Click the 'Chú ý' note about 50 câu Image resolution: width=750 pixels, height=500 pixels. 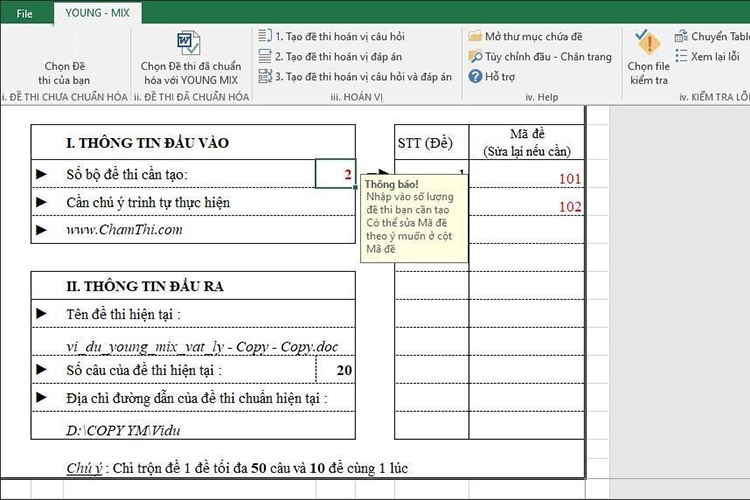237,467
